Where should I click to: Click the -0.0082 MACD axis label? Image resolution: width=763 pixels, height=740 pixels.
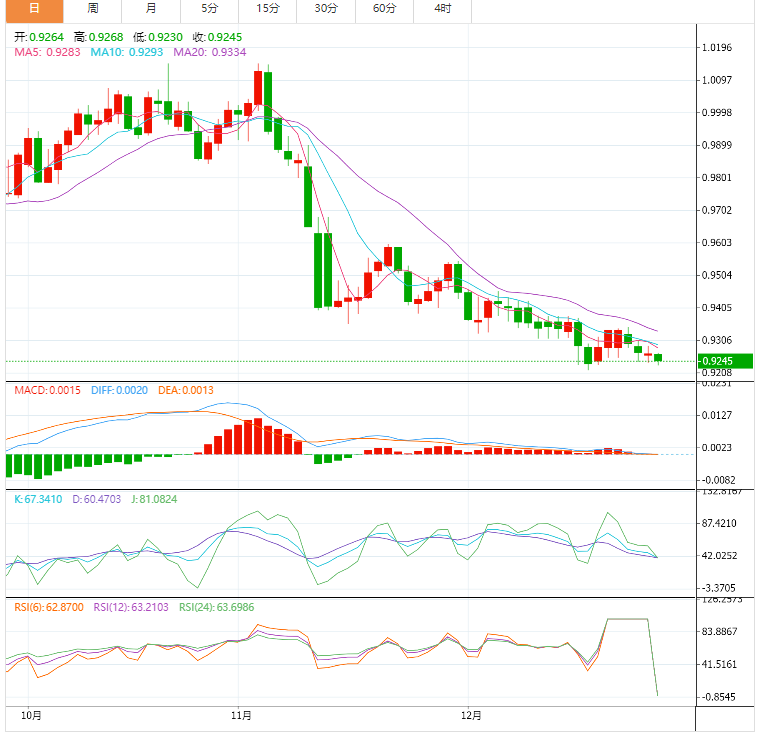(718, 480)
